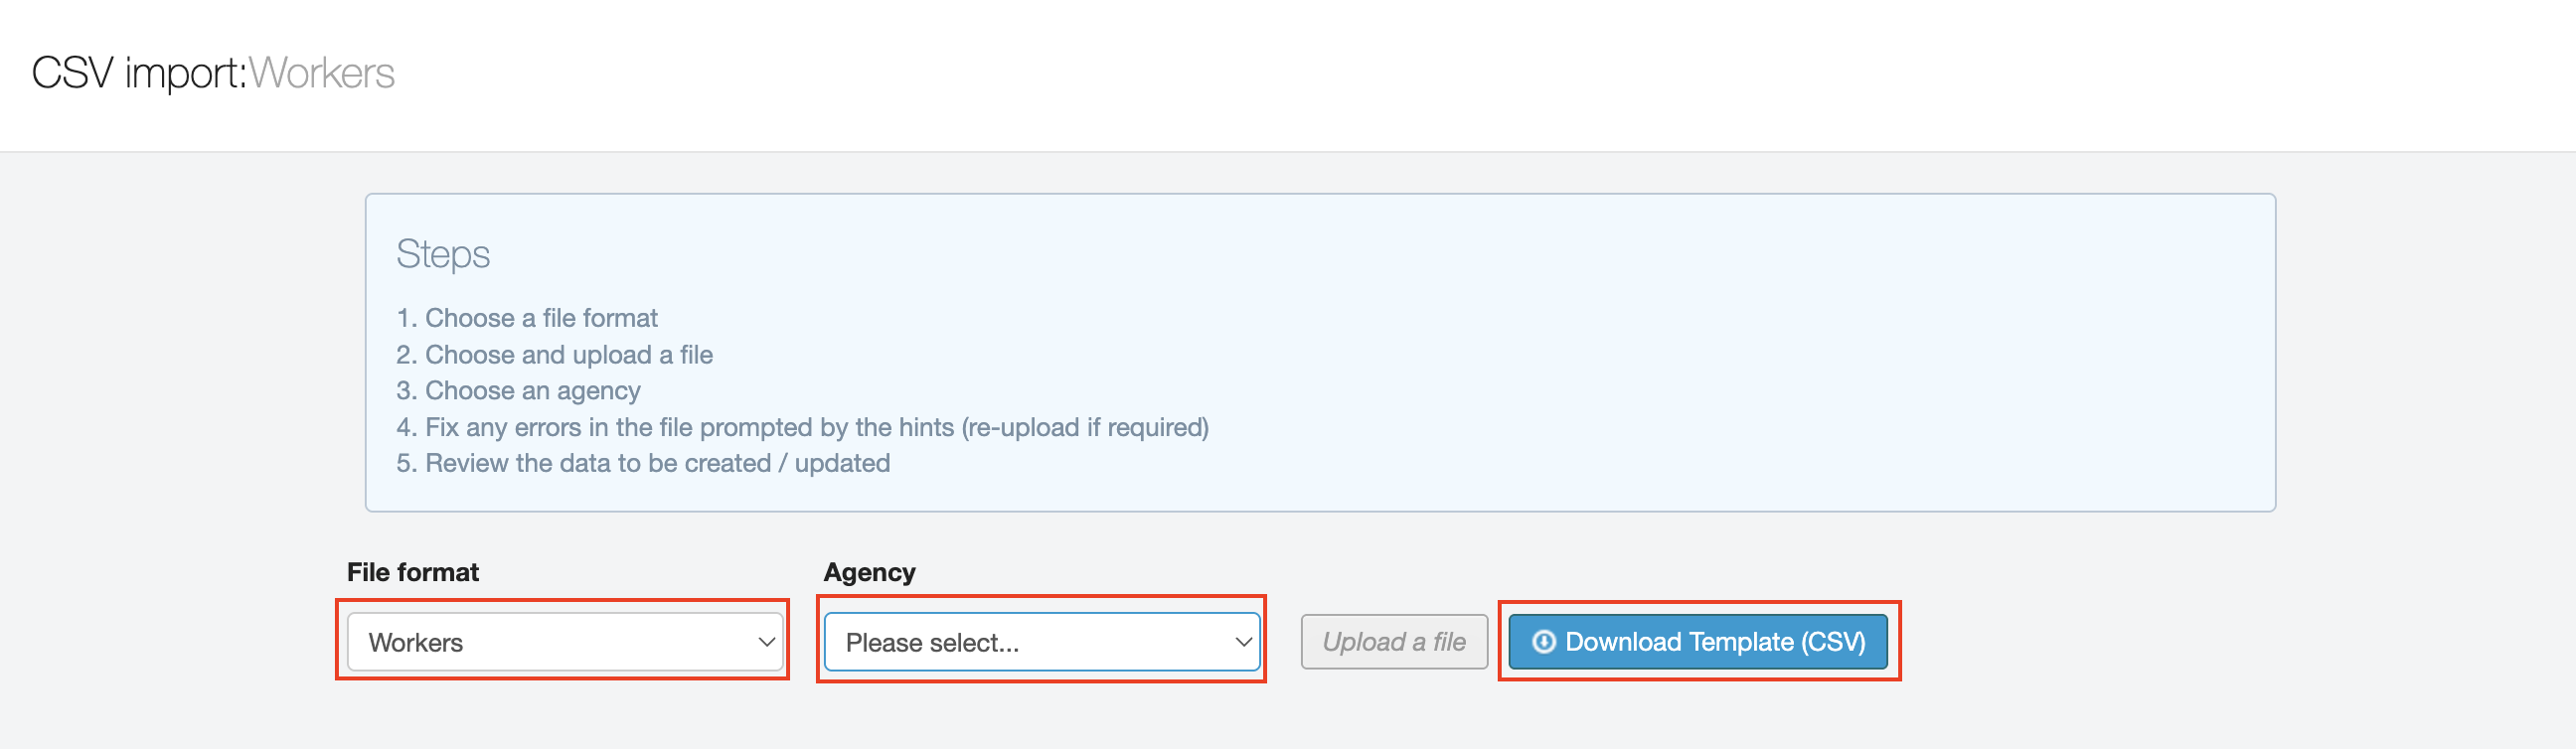The width and height of the screenshot is (2576, 749).
Task: Click the grey "Workers" title text
Action: tap(322, 73)
